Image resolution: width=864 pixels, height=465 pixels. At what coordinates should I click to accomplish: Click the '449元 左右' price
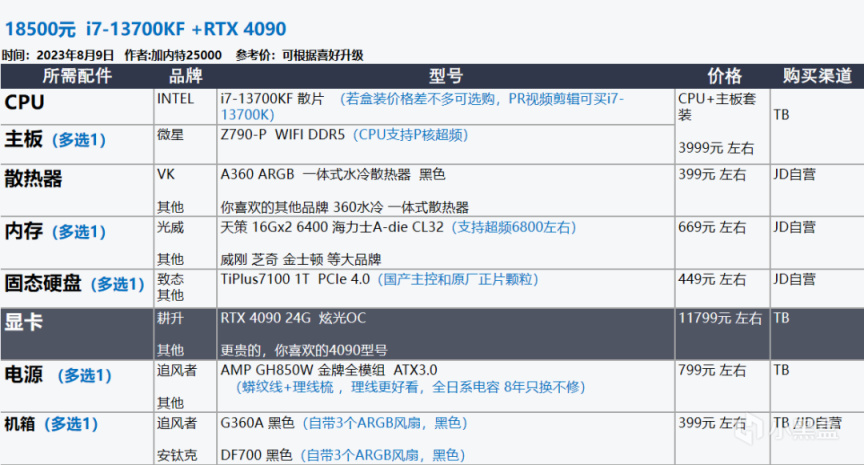tap(712, 279)
